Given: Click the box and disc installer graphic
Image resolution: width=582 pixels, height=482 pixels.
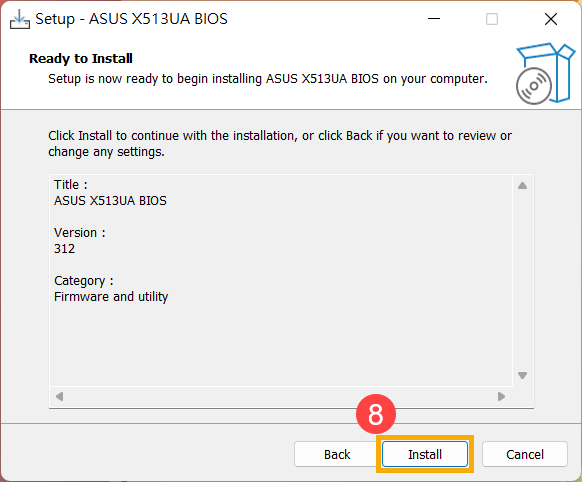Looking at the screenshot, I should pyautogui.click(x=545, y=73).
